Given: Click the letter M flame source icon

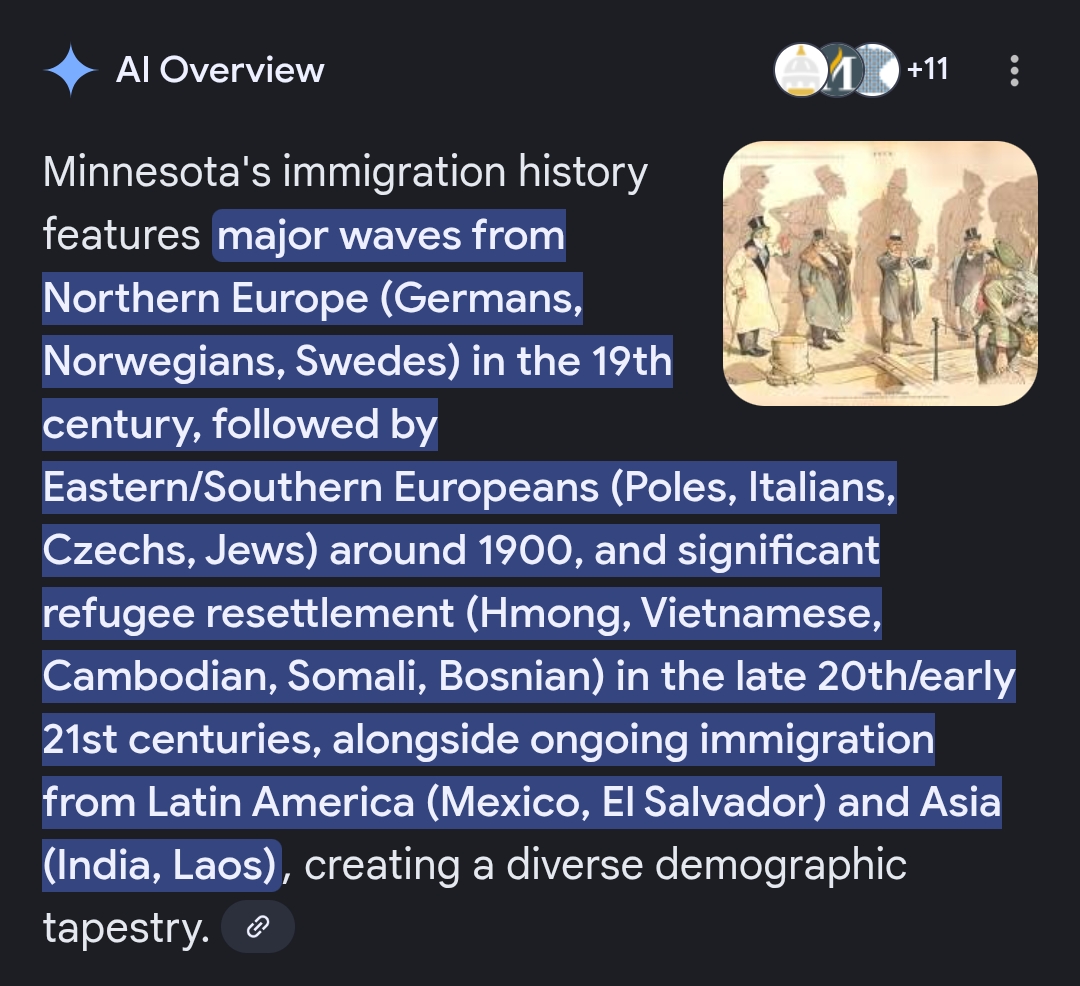Looking at the screenshot, I should click(x=840, y=71).
